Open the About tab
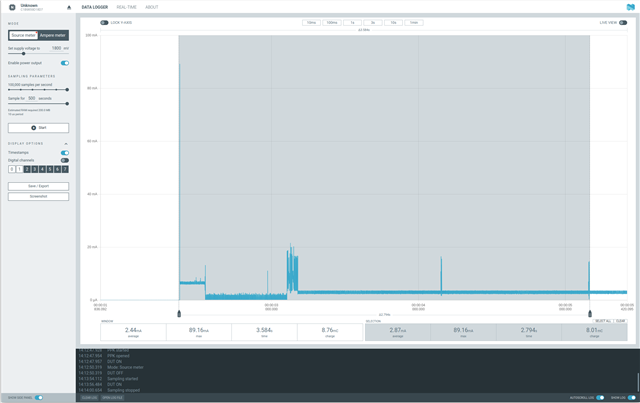640x403 pixels. click(x=152, y=7)
